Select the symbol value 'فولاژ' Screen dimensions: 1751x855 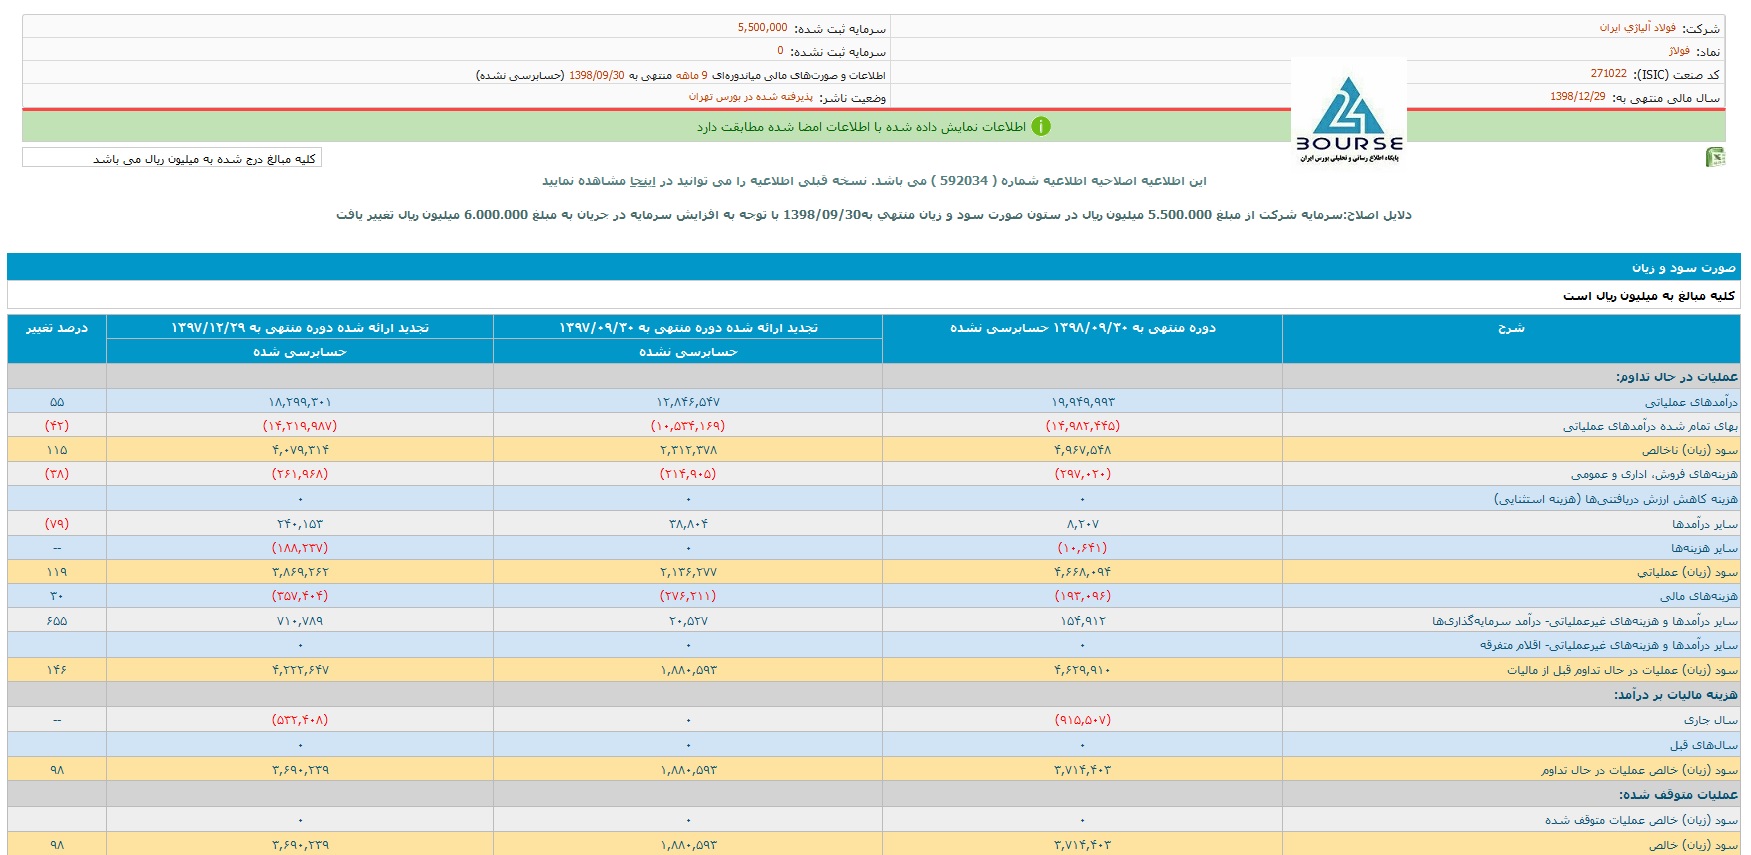pos(1679,51)
